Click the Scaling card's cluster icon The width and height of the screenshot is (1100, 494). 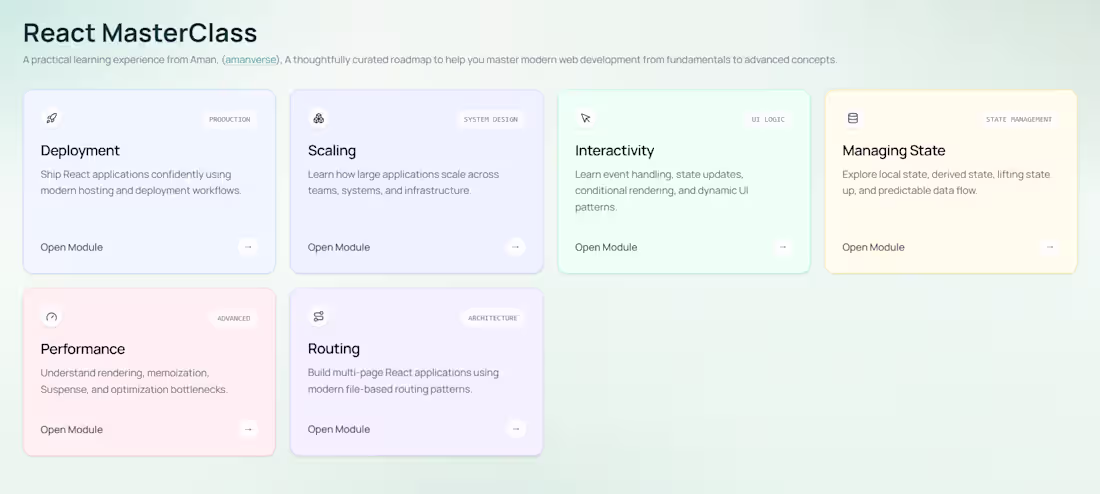pyautogui.click(x=318, y=119)
